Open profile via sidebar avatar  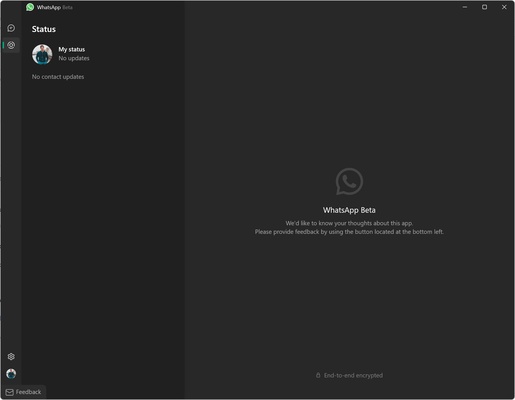coord(11,374)
